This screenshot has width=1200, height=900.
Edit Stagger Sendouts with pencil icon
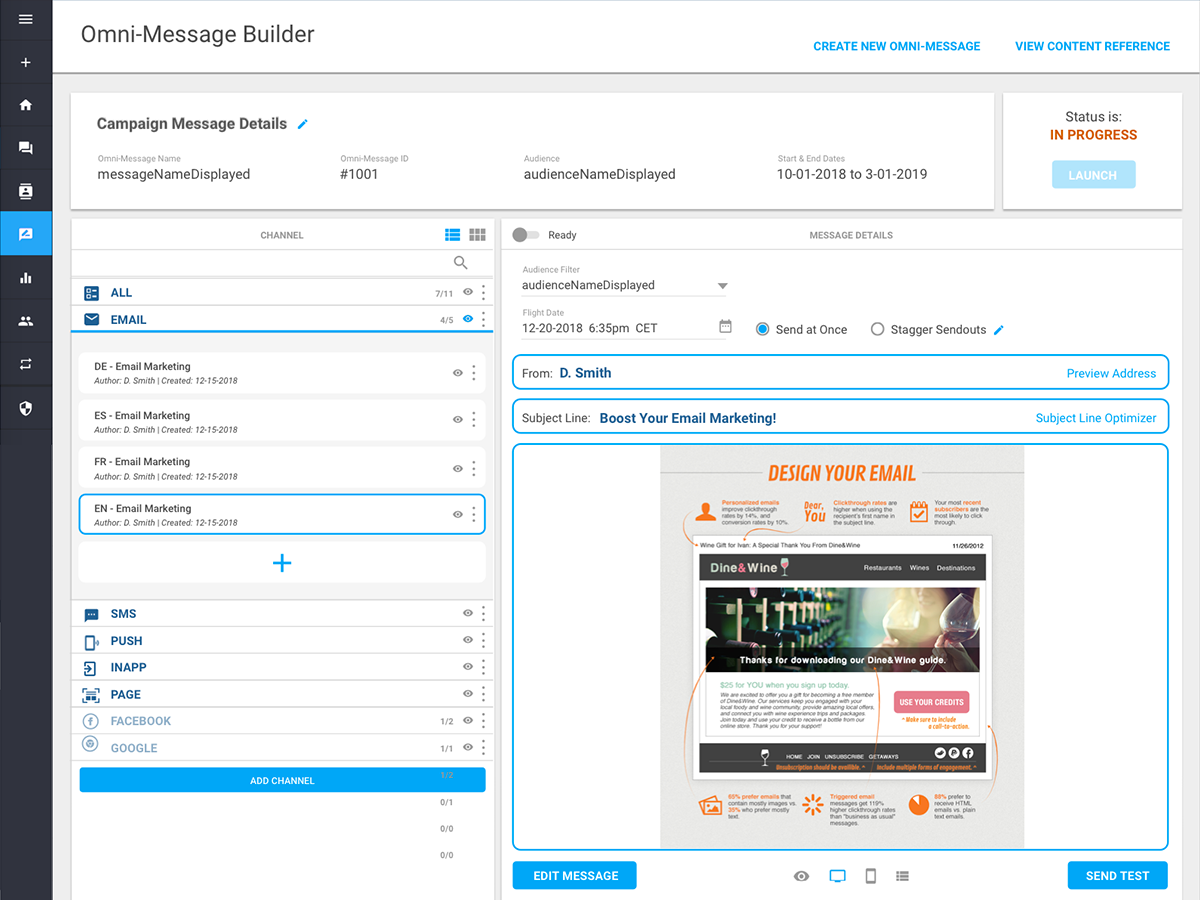(x=998, y=329)
